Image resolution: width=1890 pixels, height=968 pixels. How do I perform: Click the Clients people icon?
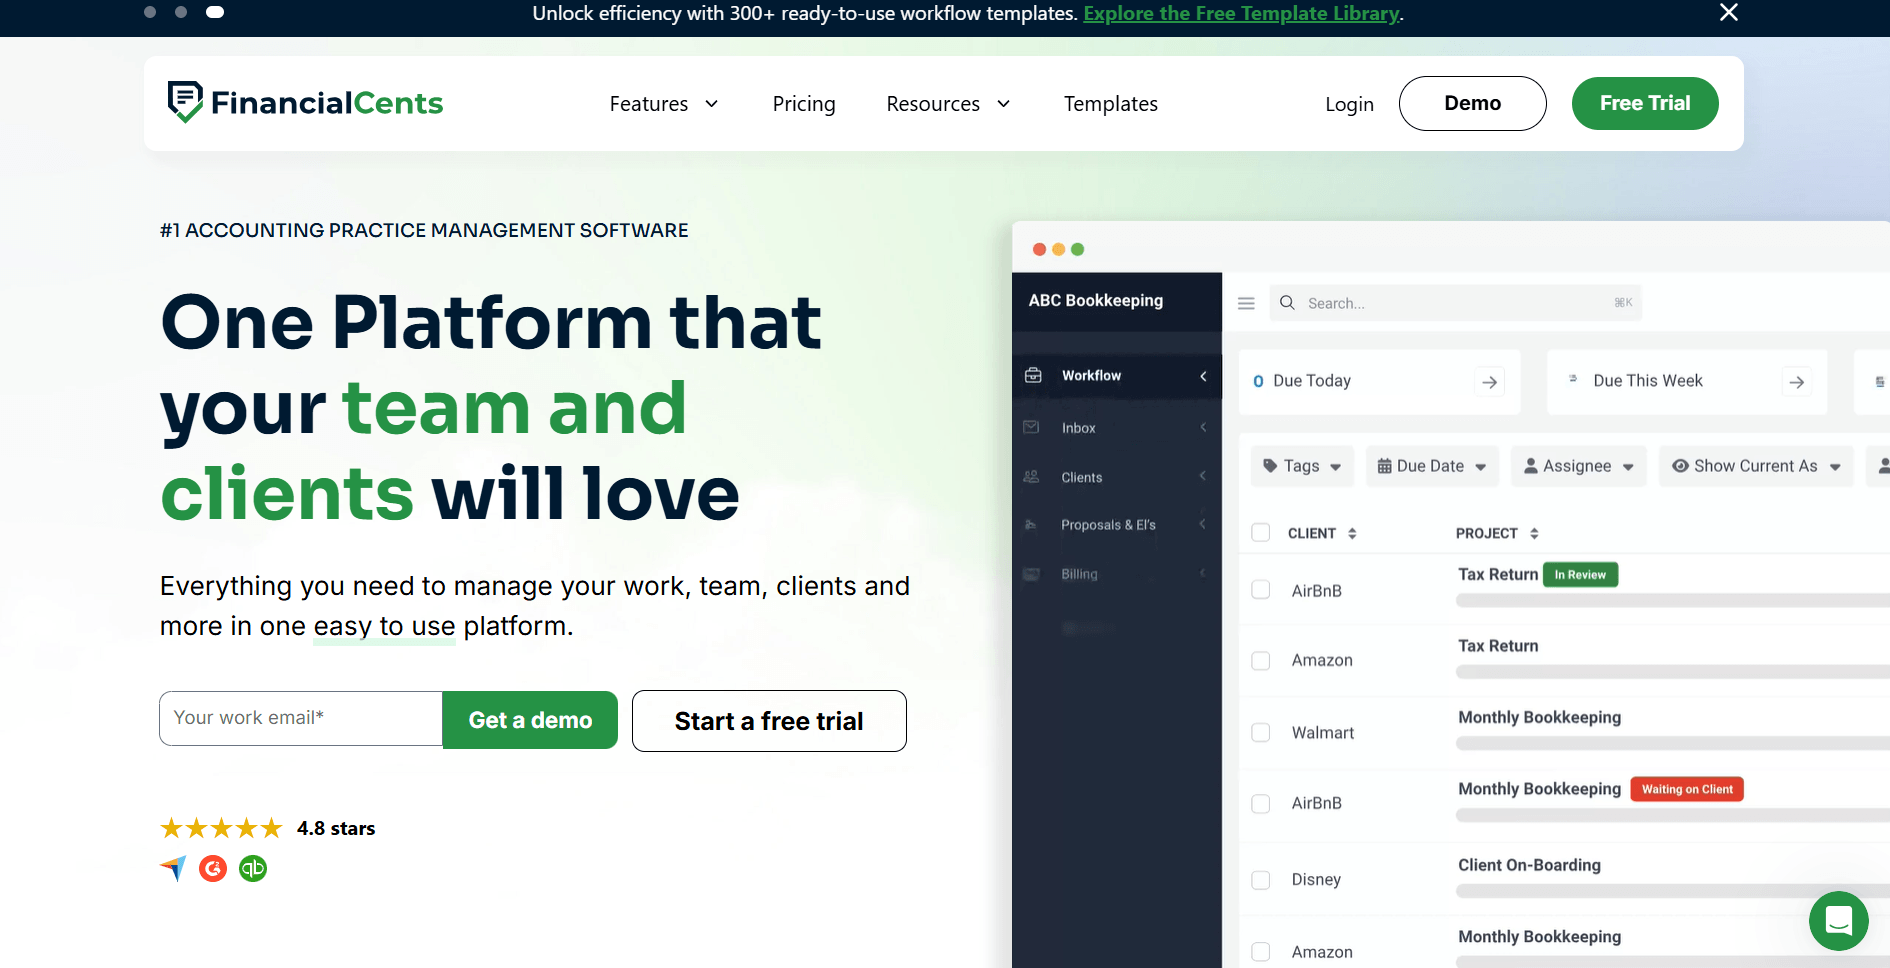pyautogui.click(x=1031, y=477)
